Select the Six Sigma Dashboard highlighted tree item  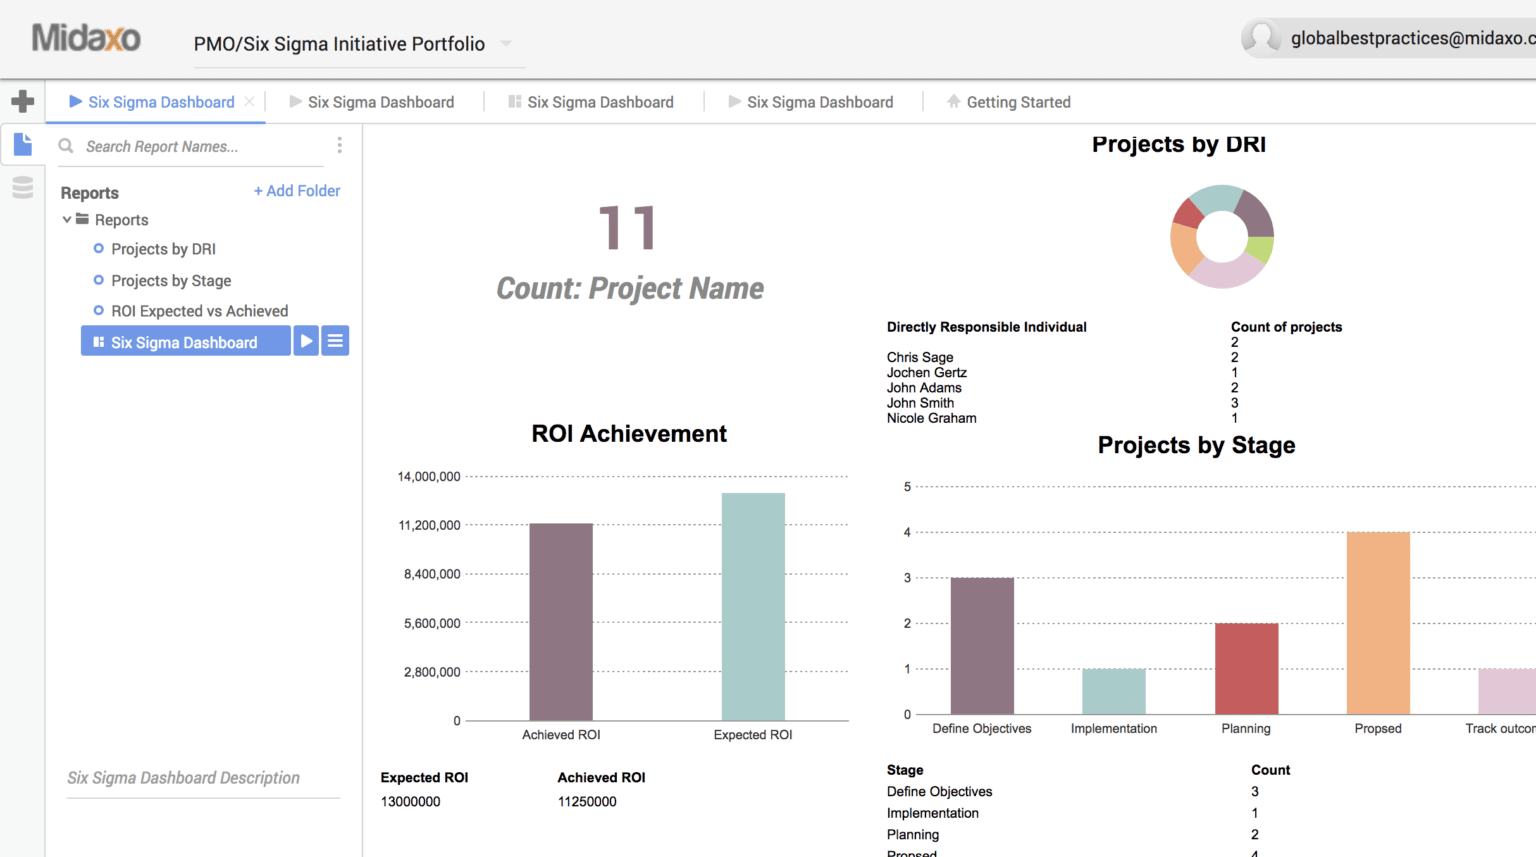click(186, 340)
